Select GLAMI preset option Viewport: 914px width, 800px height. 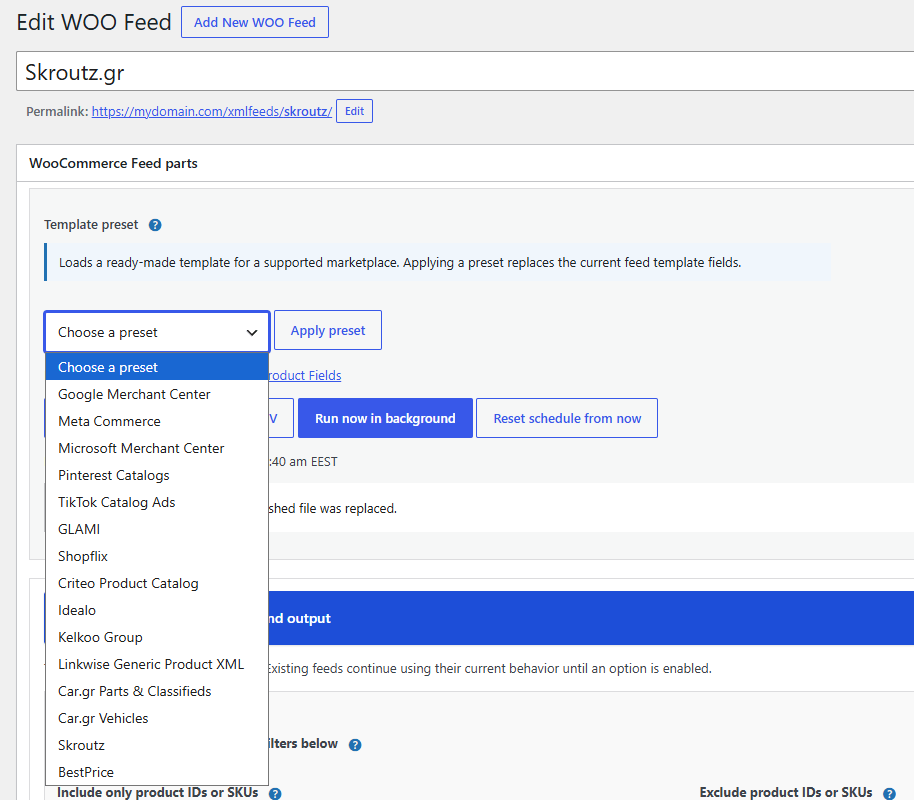coord(157,529)
